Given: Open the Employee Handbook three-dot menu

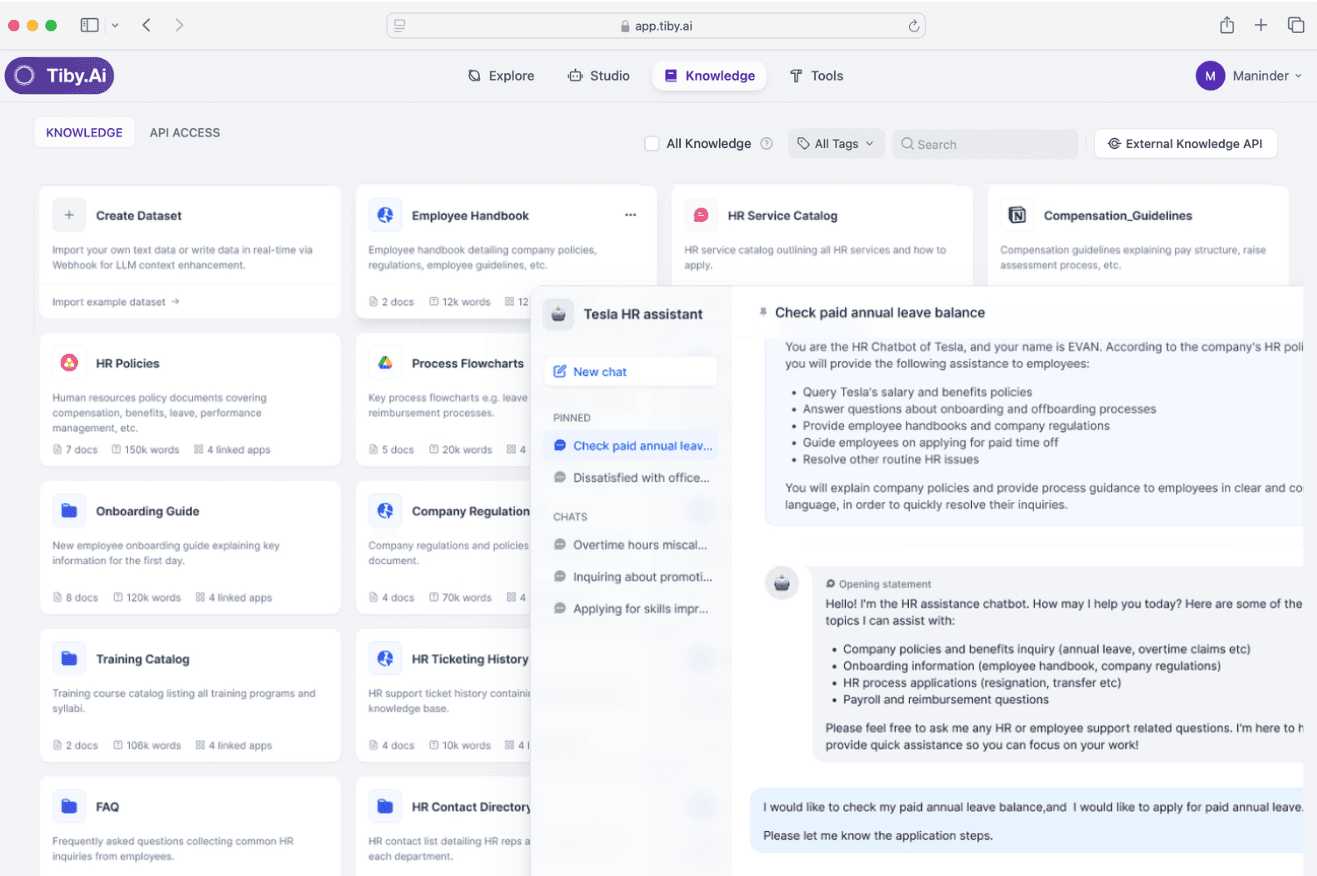Looking at the screenshot, I should click(x=630, y=215).
